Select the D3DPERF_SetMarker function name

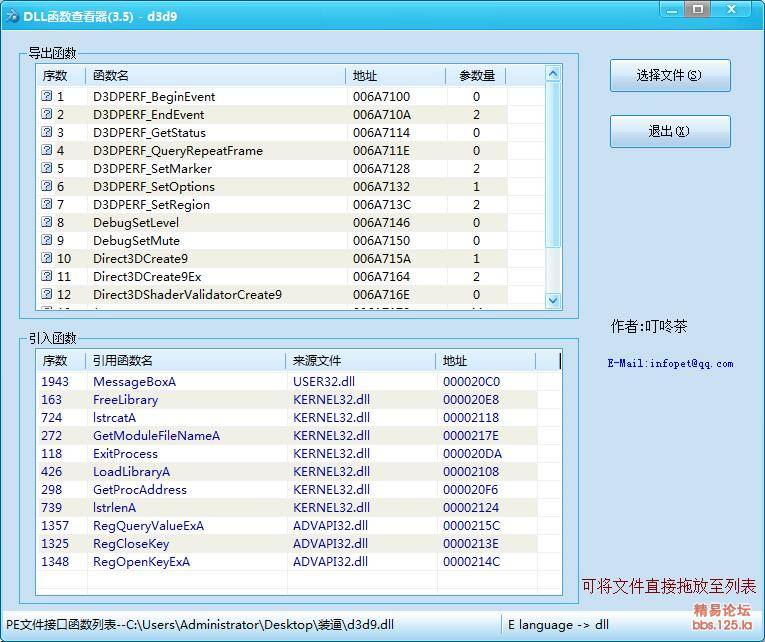(x=153, y=169)
